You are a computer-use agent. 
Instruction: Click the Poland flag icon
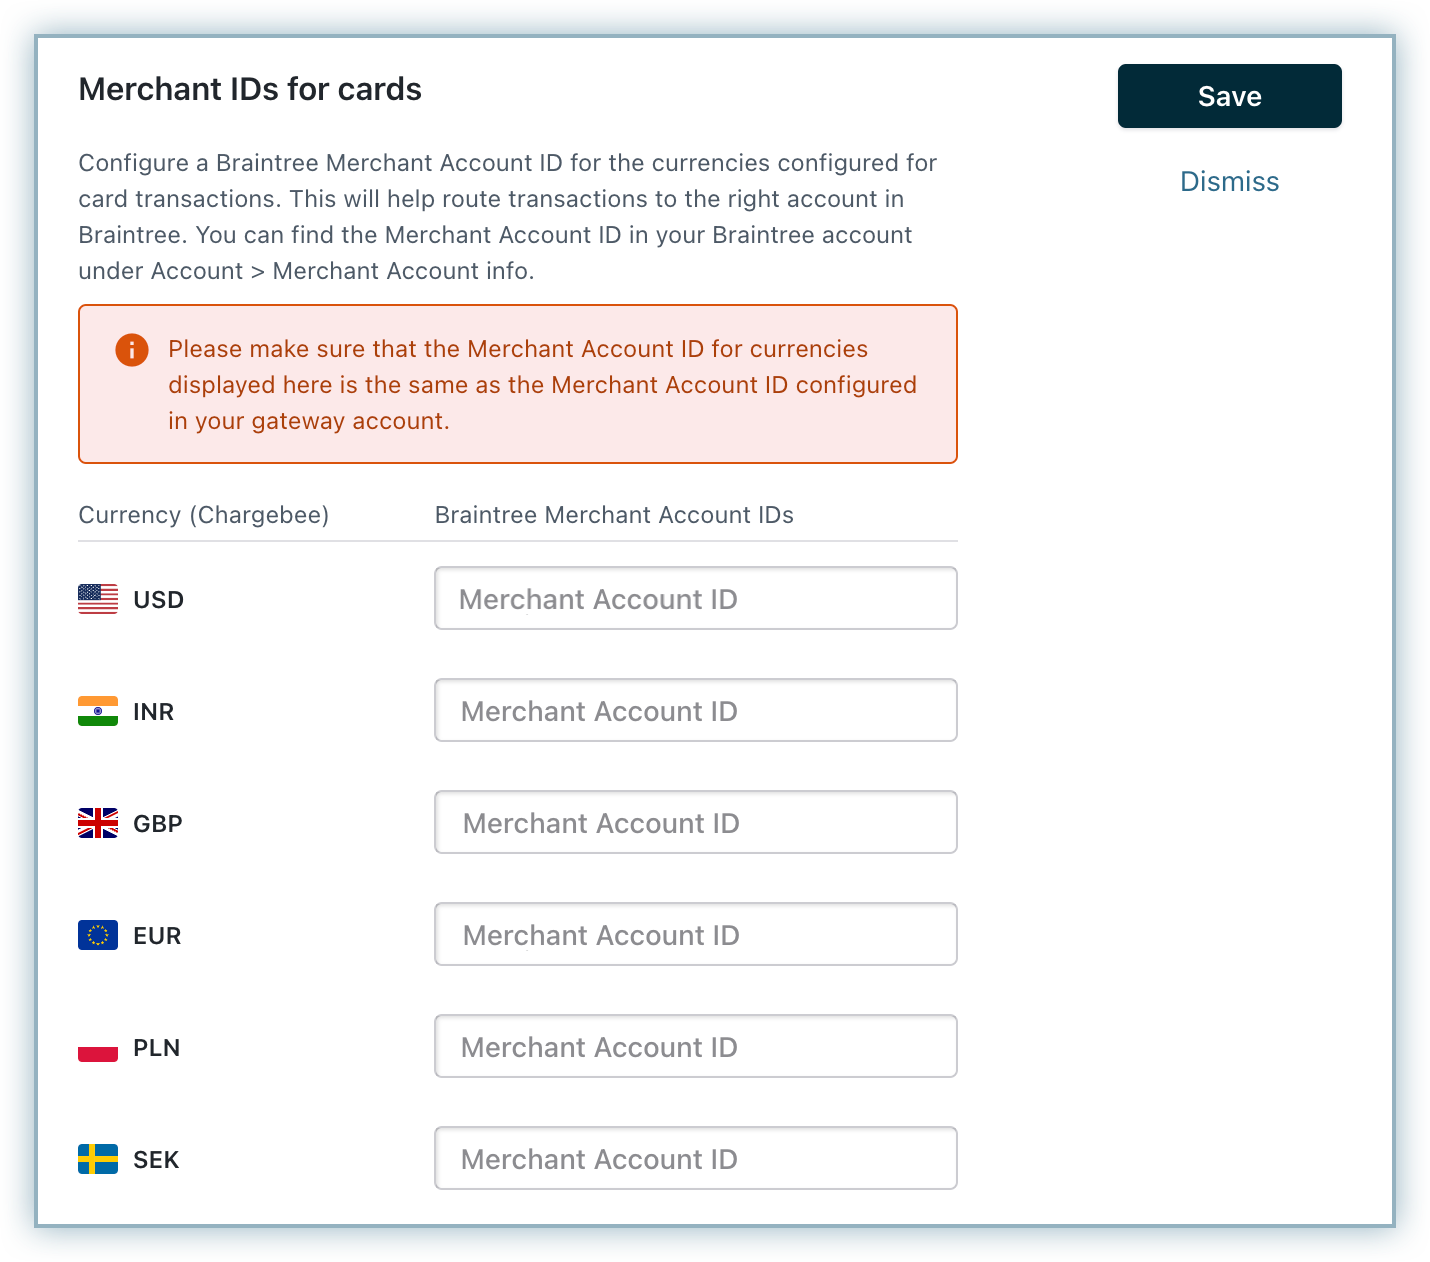tap(98, 1048)
